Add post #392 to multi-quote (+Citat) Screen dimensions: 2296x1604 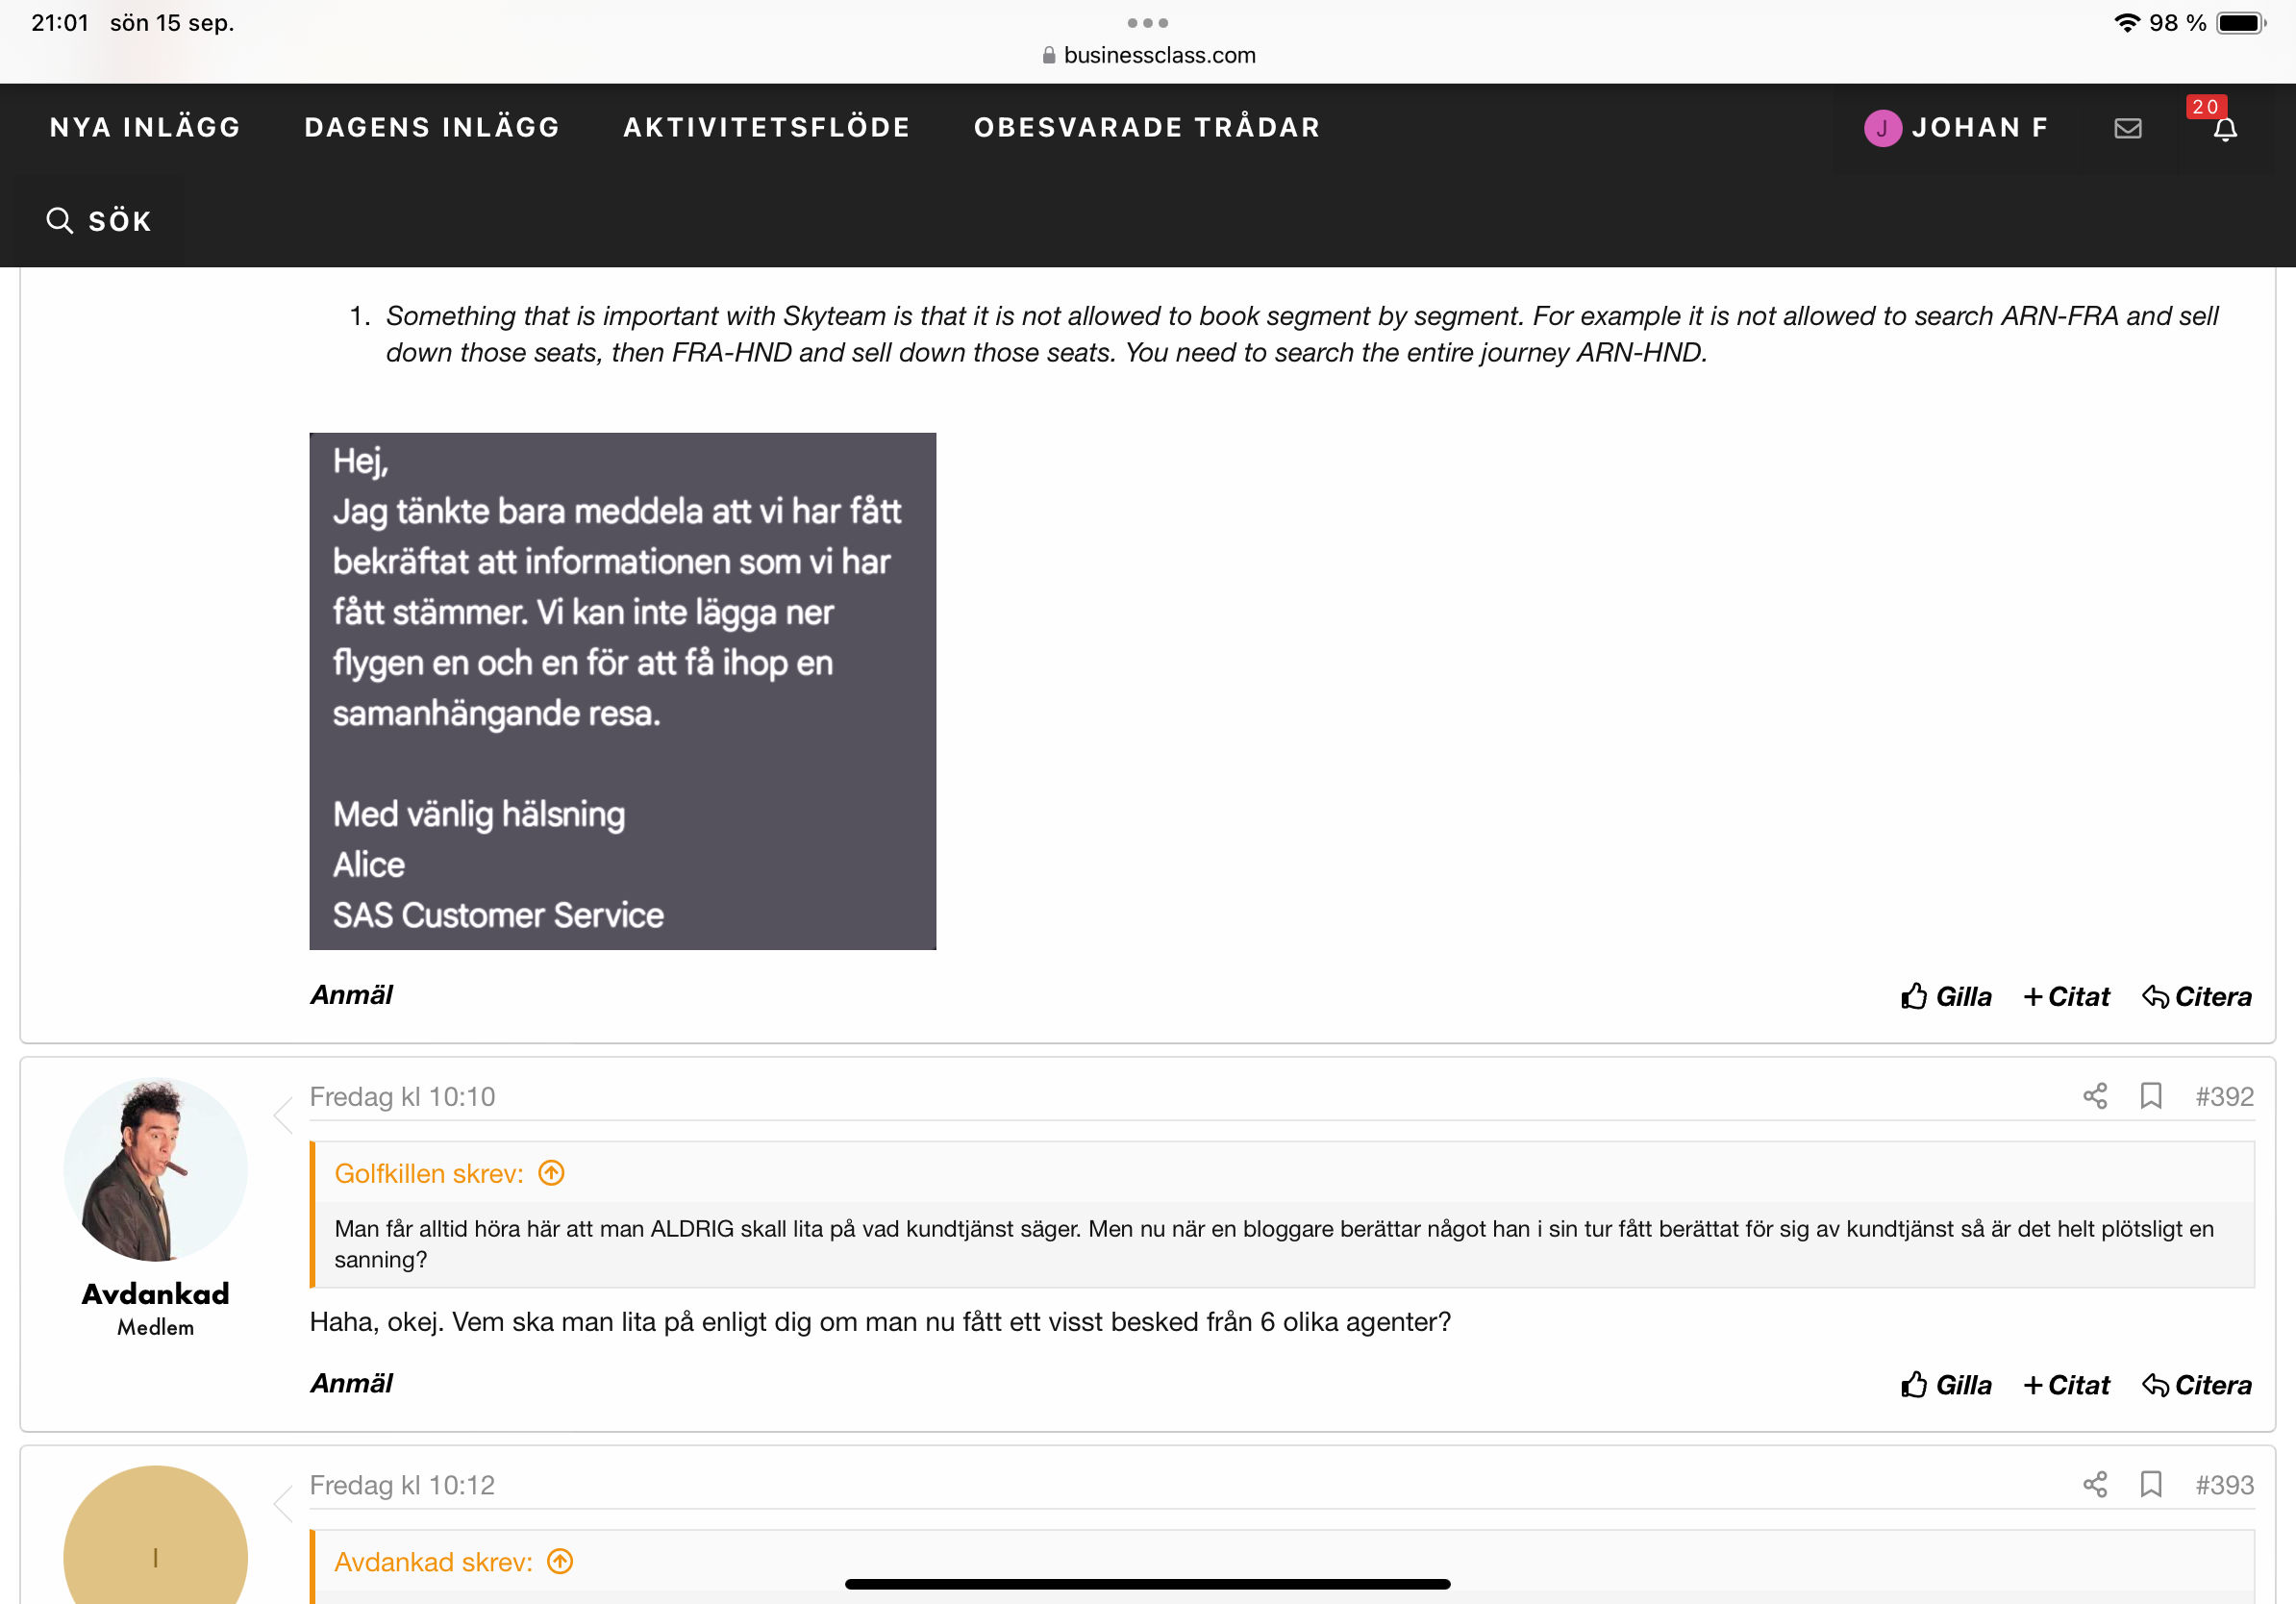tap(2065, 1385)
